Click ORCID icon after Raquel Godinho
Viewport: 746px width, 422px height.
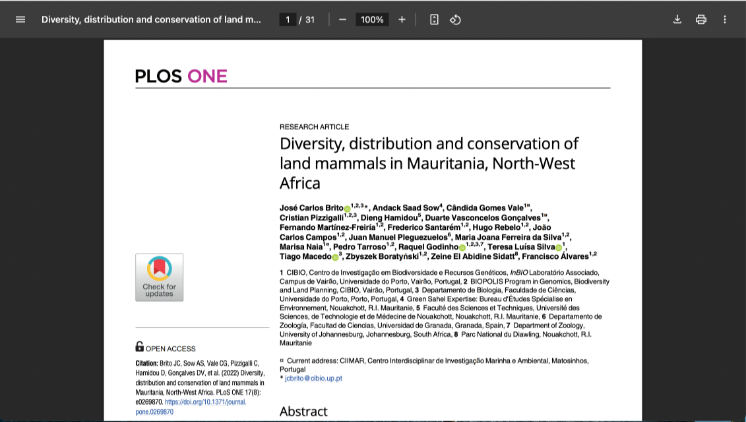(x=462, y=246)
